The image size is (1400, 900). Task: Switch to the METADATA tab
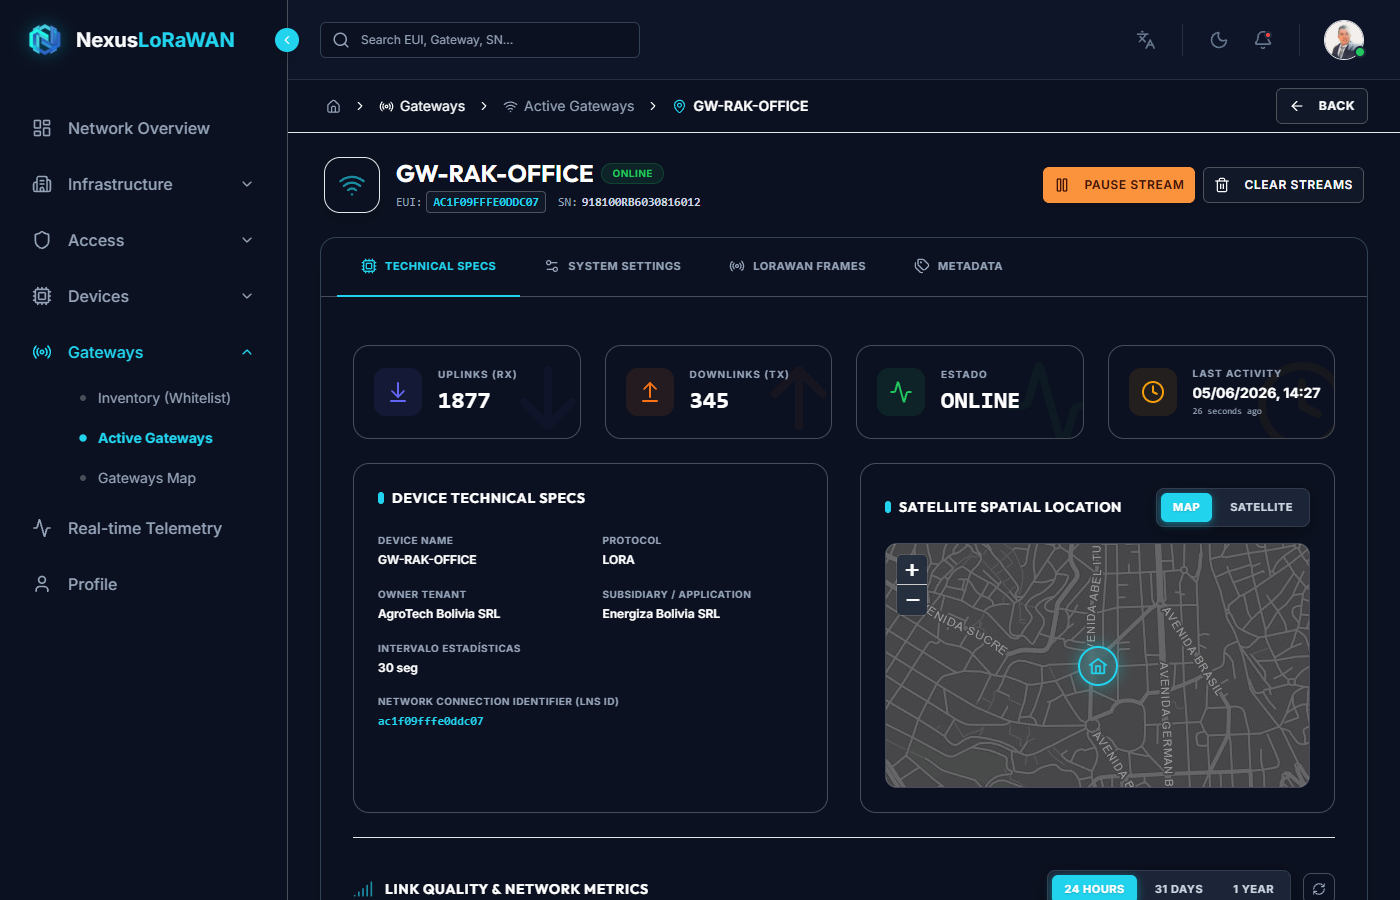coord(958,266)
